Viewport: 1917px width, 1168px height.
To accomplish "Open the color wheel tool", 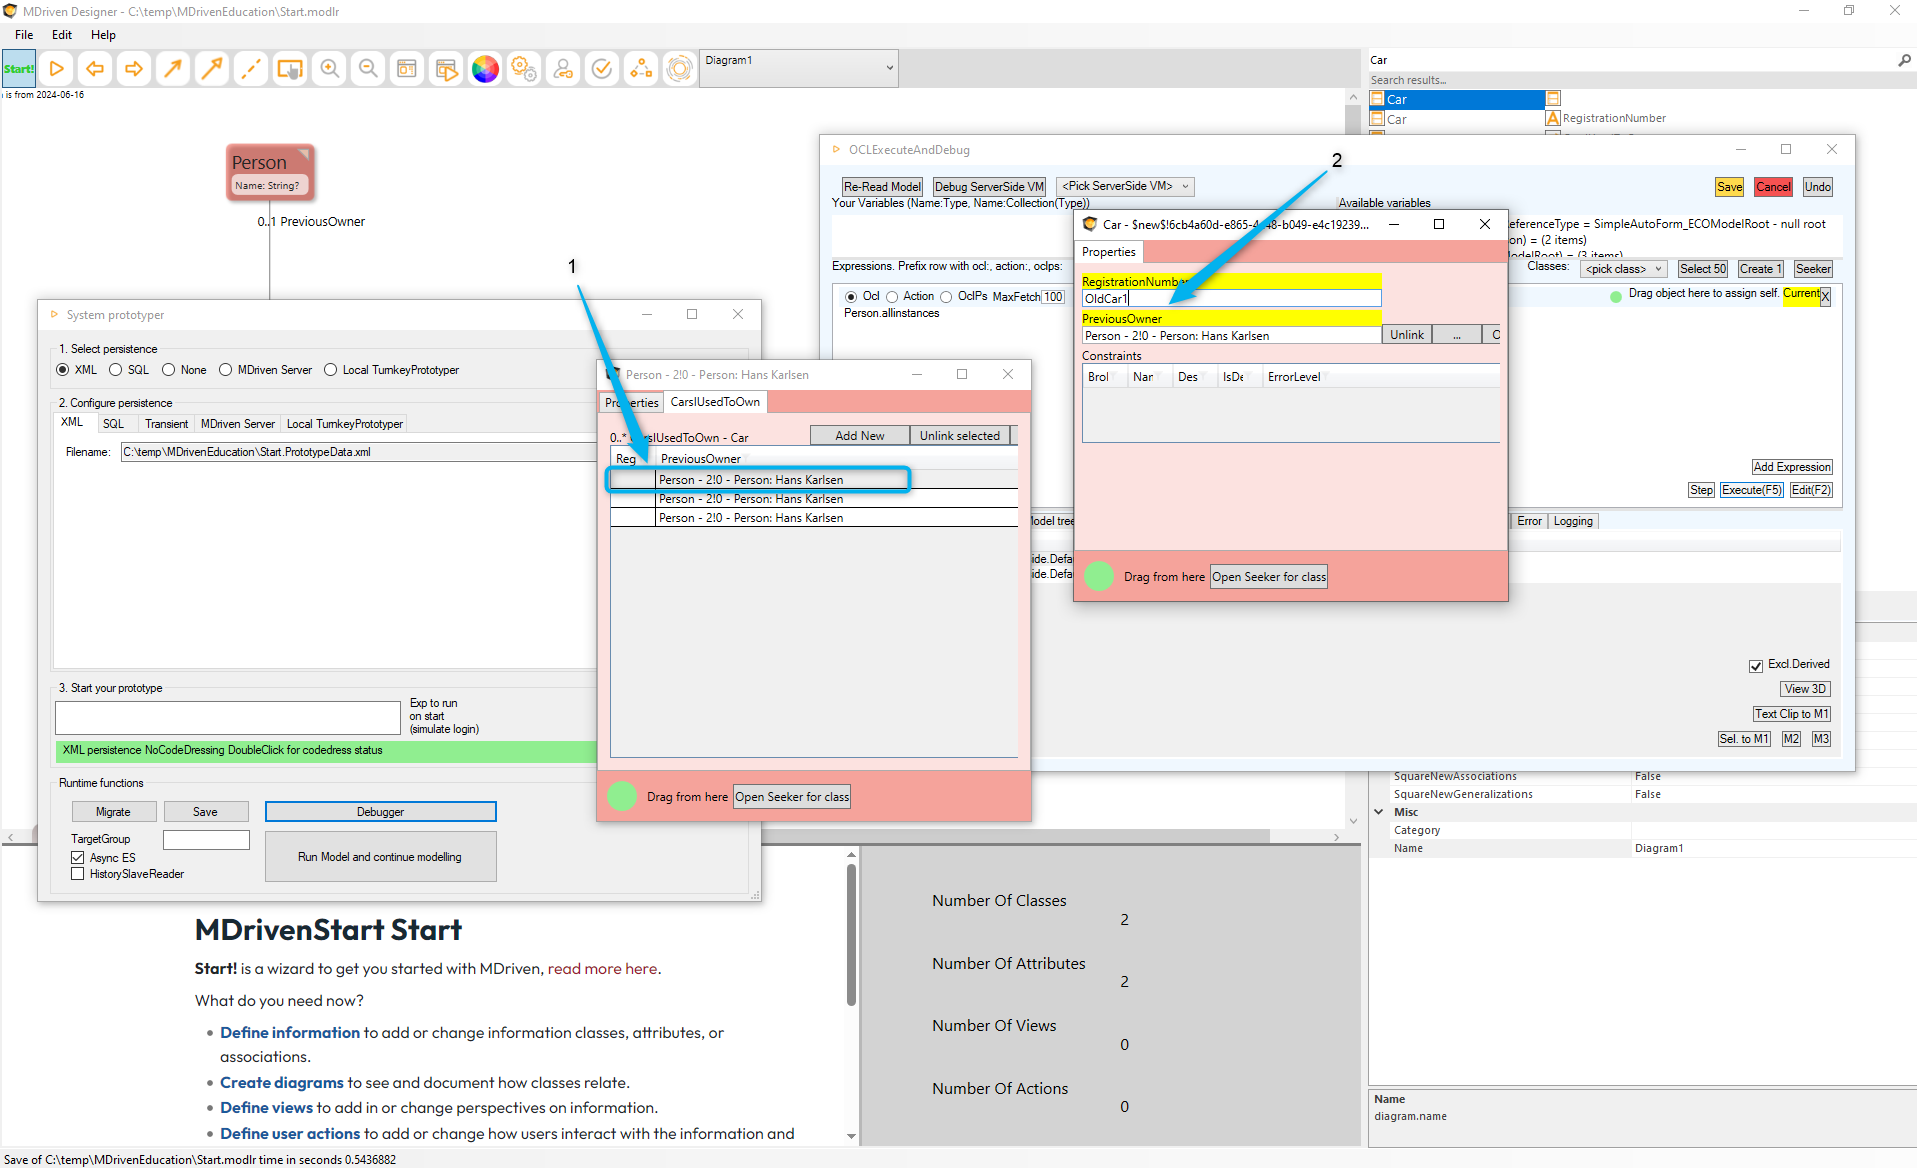I will click(485, 69).
